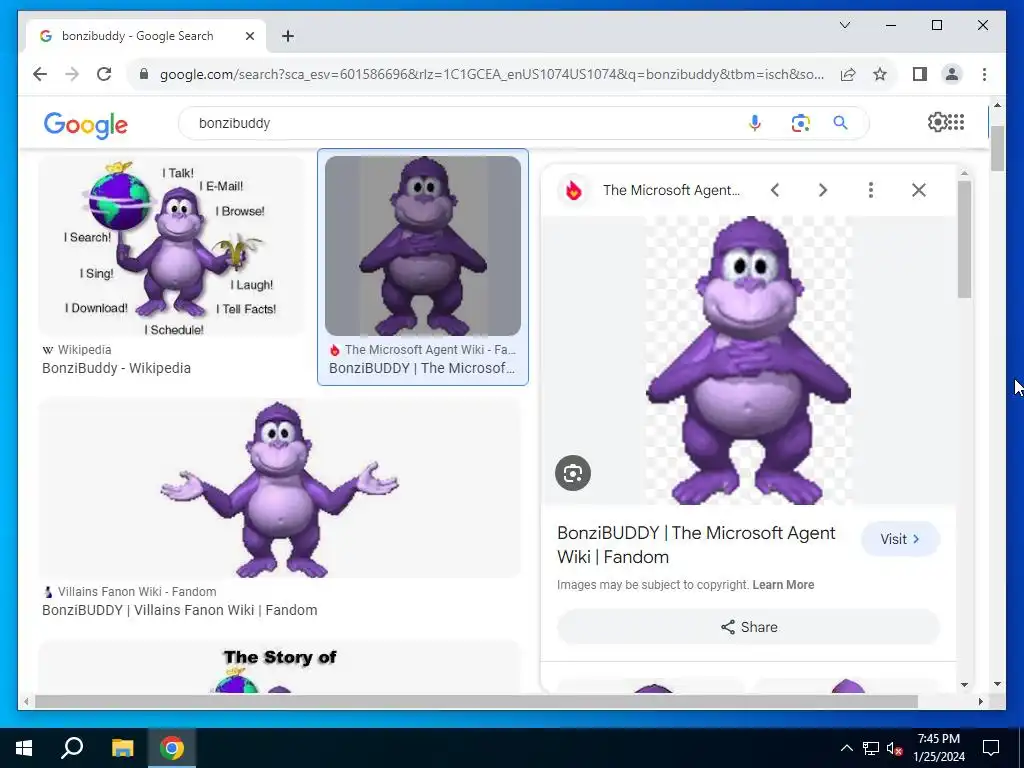This screenshot has height=768, width=1024.
Task: Close the bonzibuddy Google Search tab
Action: (x=249, y=36)
